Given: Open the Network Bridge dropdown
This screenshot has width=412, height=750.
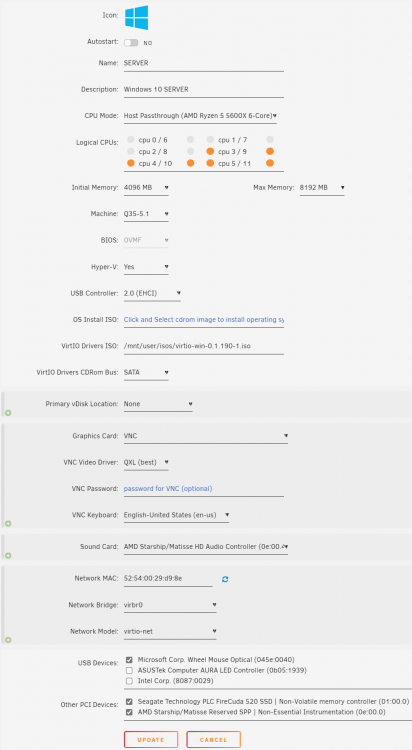Looking at the screenshot, I should (x=170, y=606).
